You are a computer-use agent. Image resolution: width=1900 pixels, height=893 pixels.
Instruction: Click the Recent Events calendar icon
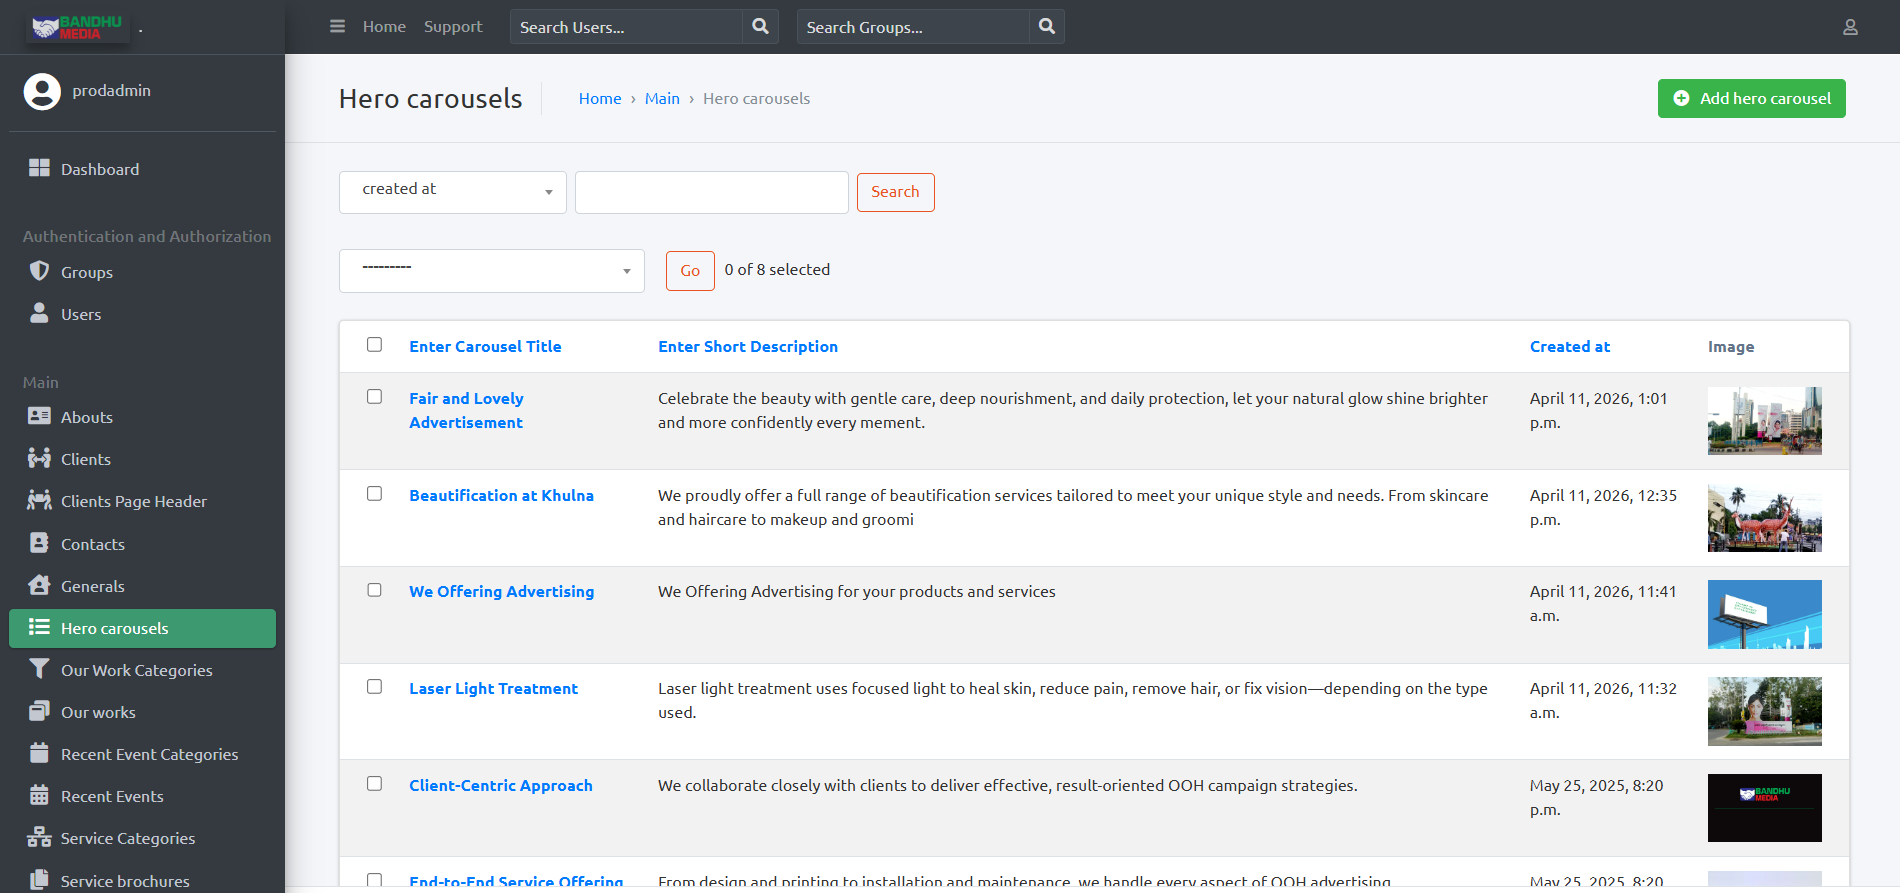tap(39, 795)
